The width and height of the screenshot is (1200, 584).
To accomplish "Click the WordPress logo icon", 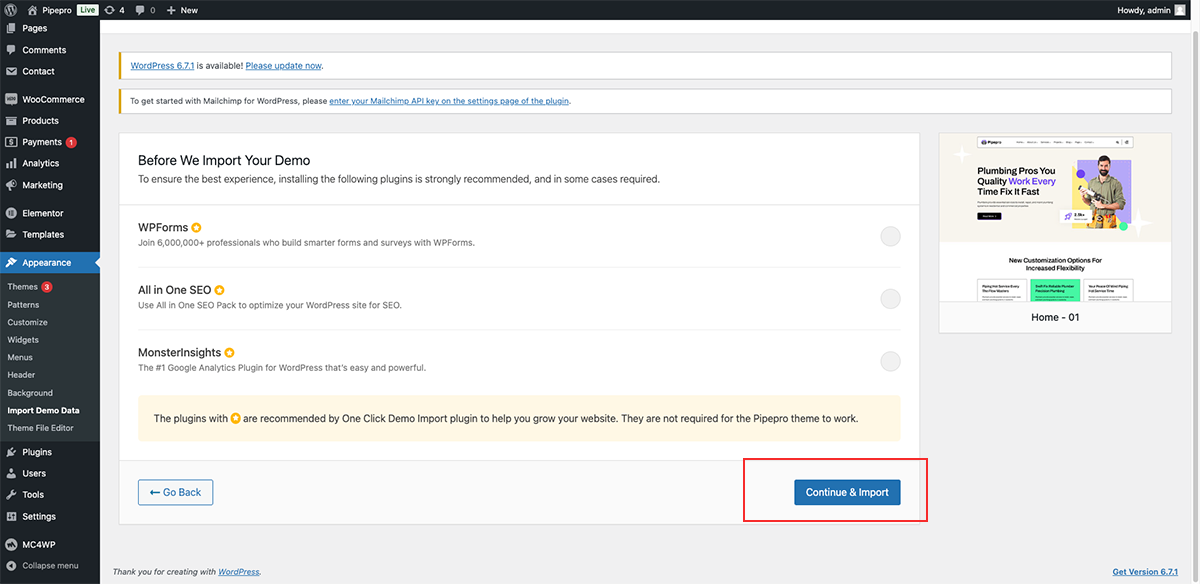I will 11,10.
